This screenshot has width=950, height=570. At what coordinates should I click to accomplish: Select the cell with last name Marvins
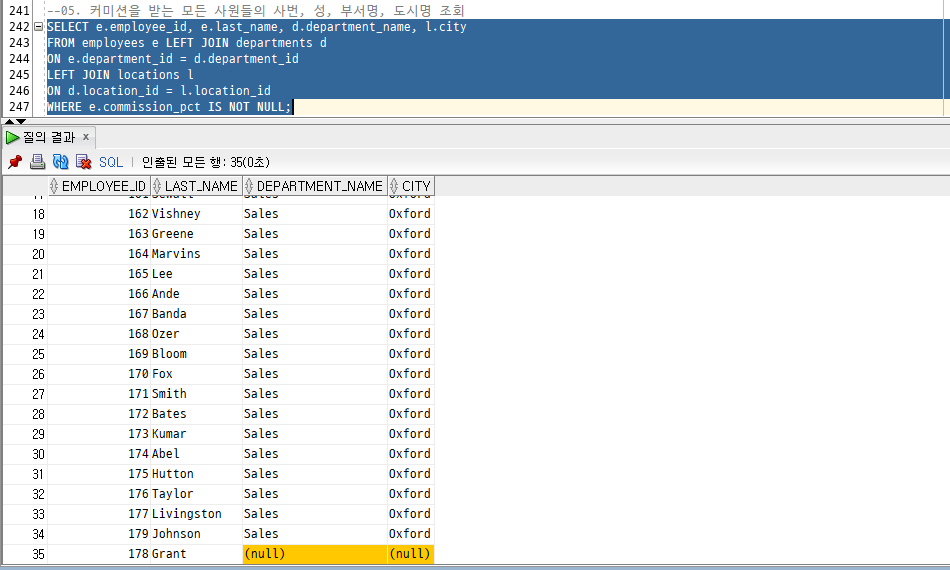point(196,254)
